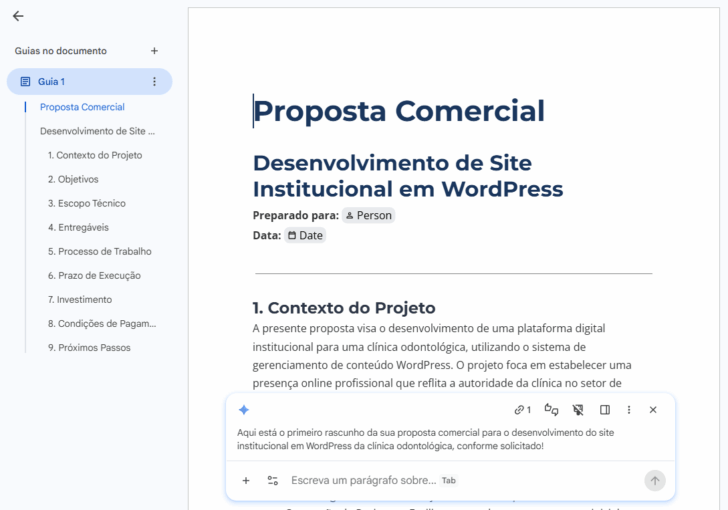The image size is (728, 510).
Task: Click plus icon to add attachment
Action: [x=246, y=481]
